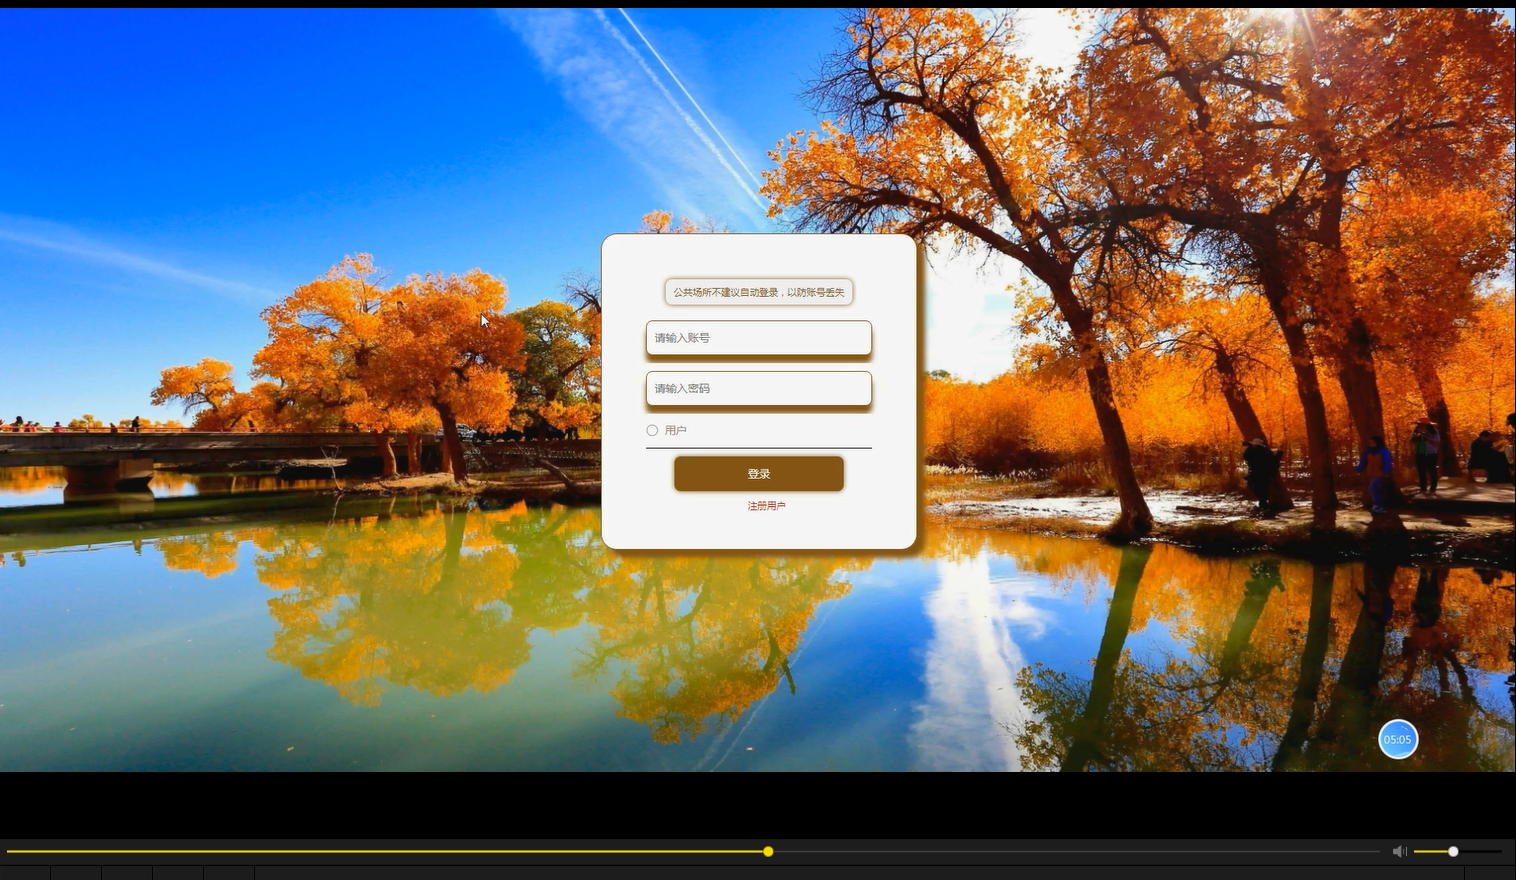Click the 请输入账号 account input field
The image size is (1516, 880).
point(759,338)
